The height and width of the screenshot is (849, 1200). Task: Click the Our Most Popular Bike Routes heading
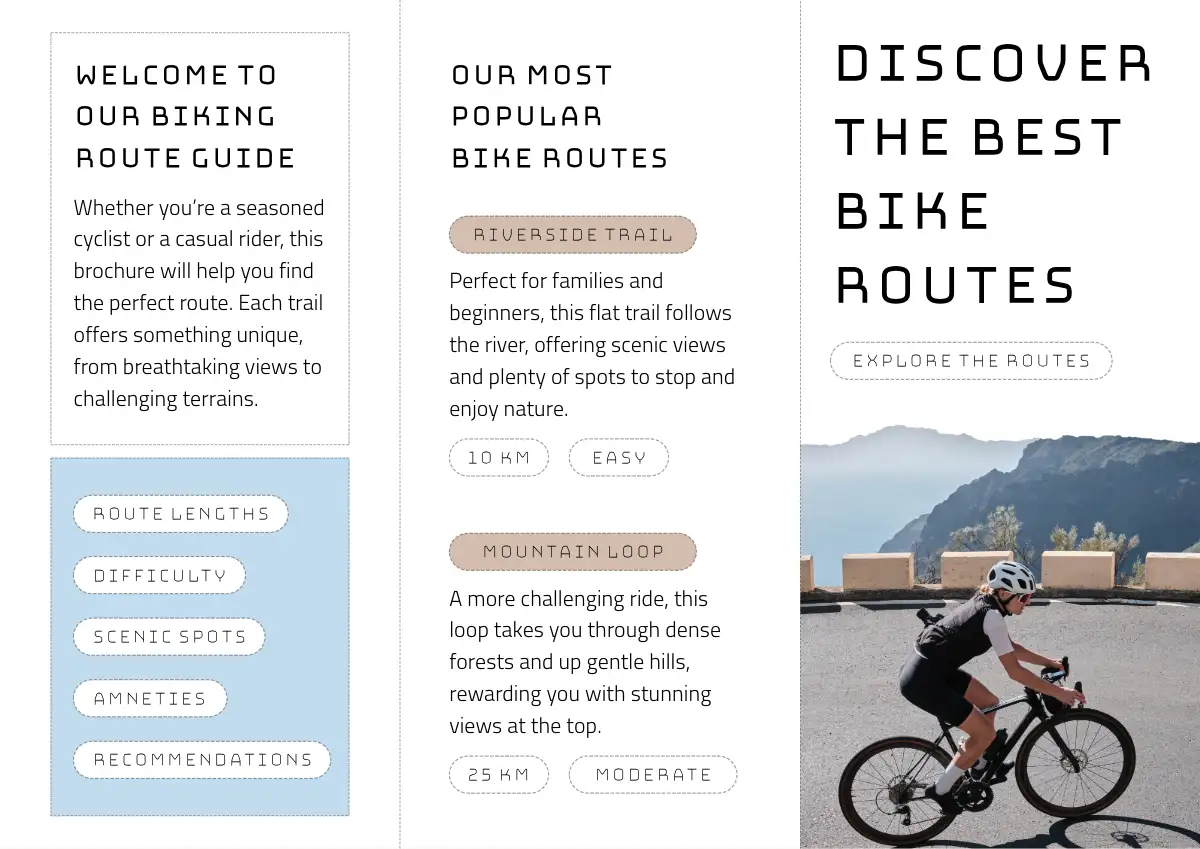[559, 116]
